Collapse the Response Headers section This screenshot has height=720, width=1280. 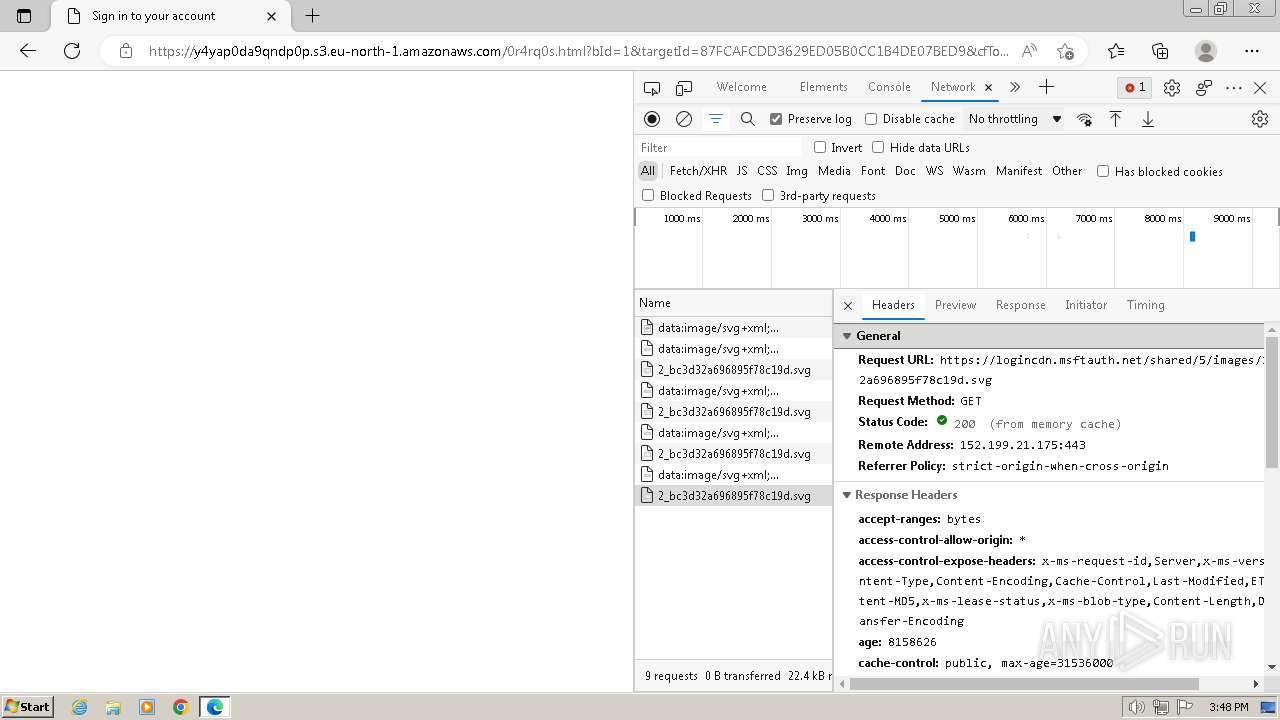[x=847, y=495]
